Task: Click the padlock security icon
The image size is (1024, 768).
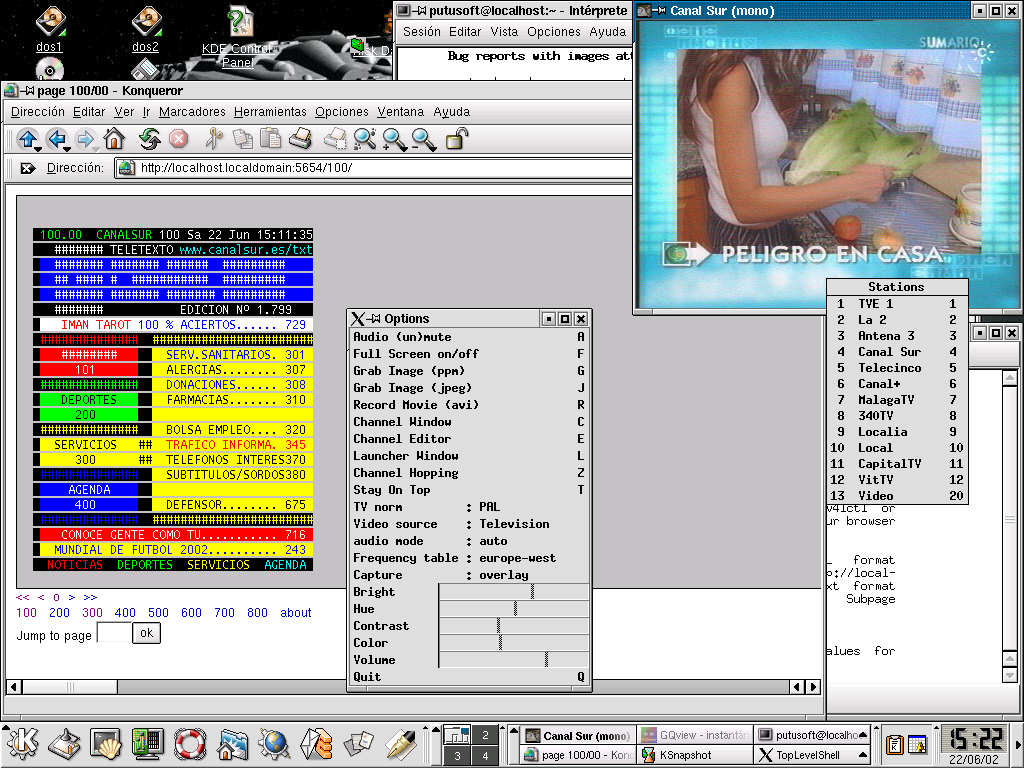Action: 456,139
